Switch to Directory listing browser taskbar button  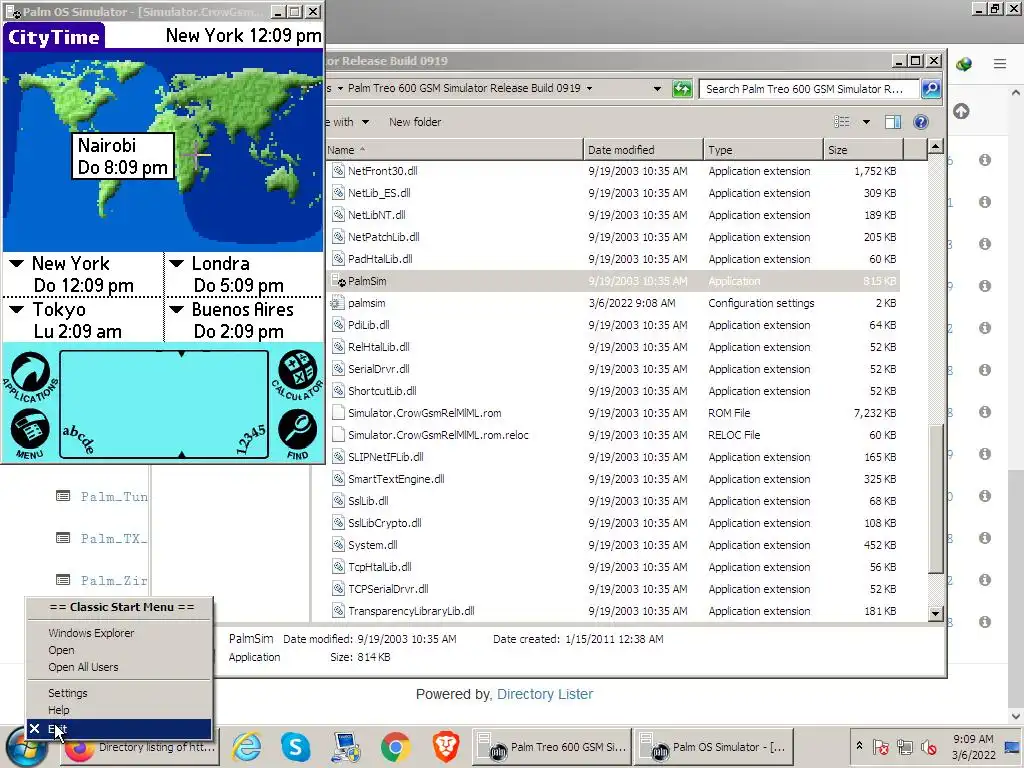click(x=140, y=747)
